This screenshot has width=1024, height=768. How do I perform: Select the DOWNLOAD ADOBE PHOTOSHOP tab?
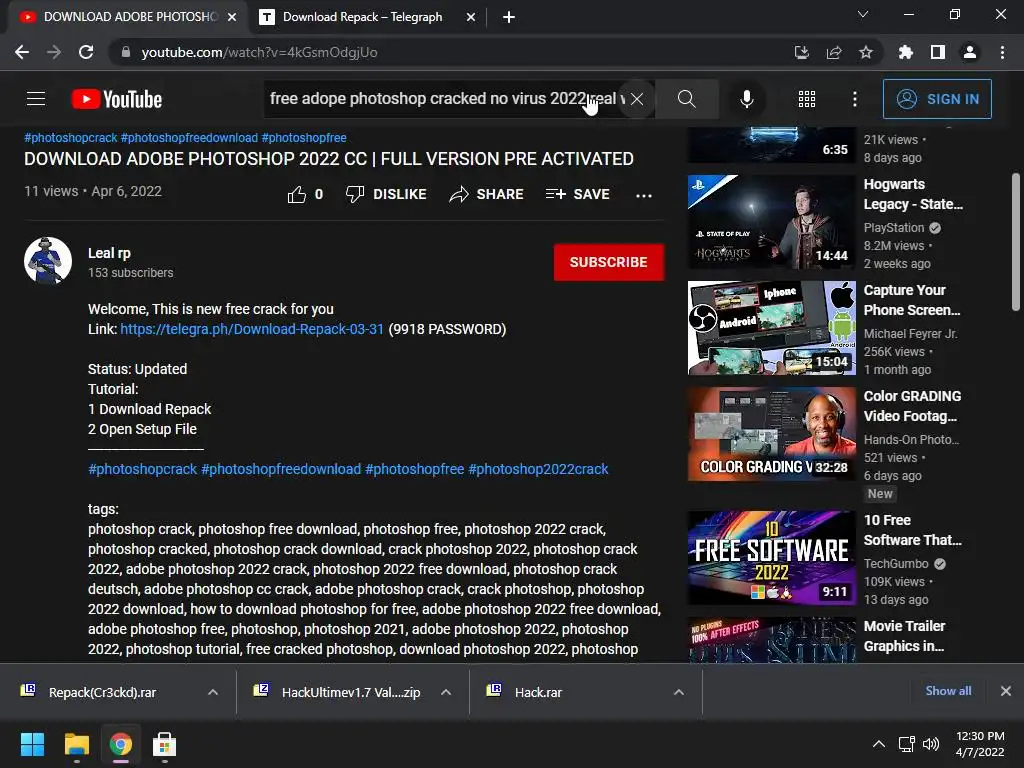[x=124, y=17]
